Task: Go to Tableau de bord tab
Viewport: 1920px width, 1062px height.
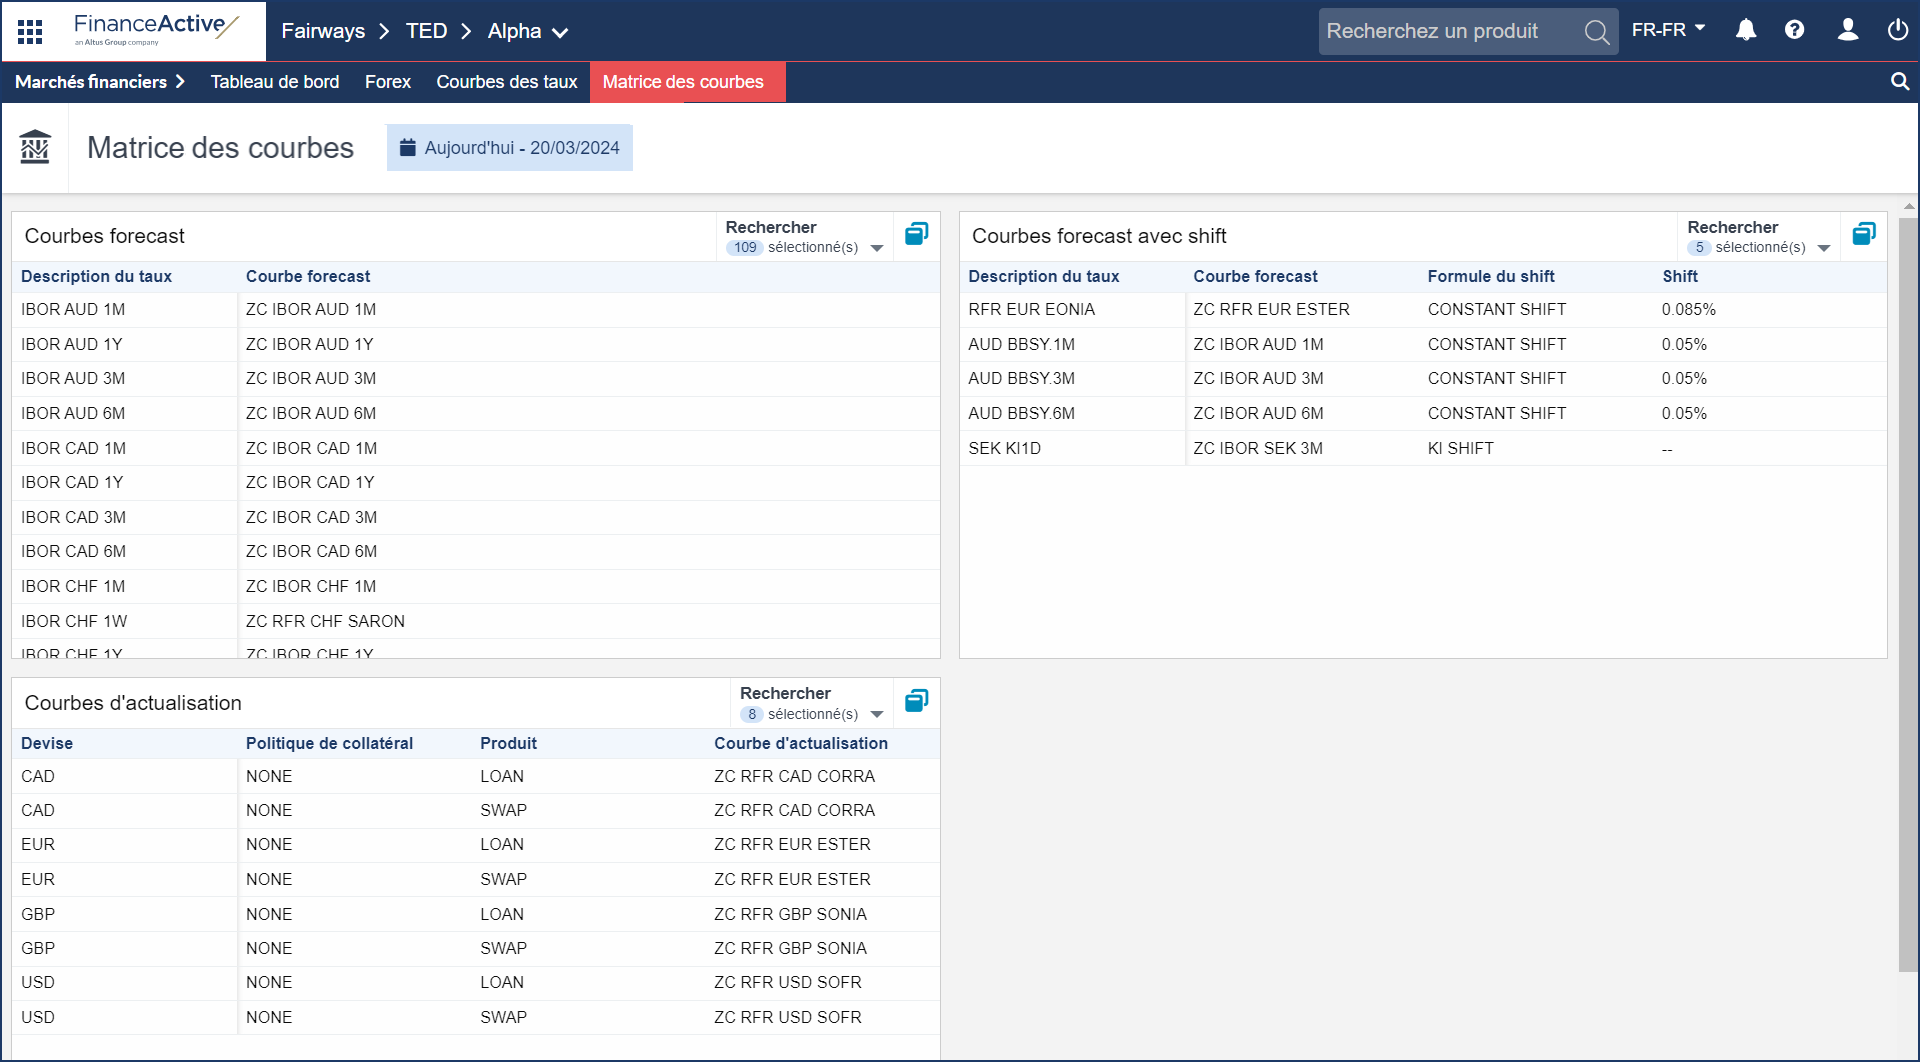Action: [275, 82]
